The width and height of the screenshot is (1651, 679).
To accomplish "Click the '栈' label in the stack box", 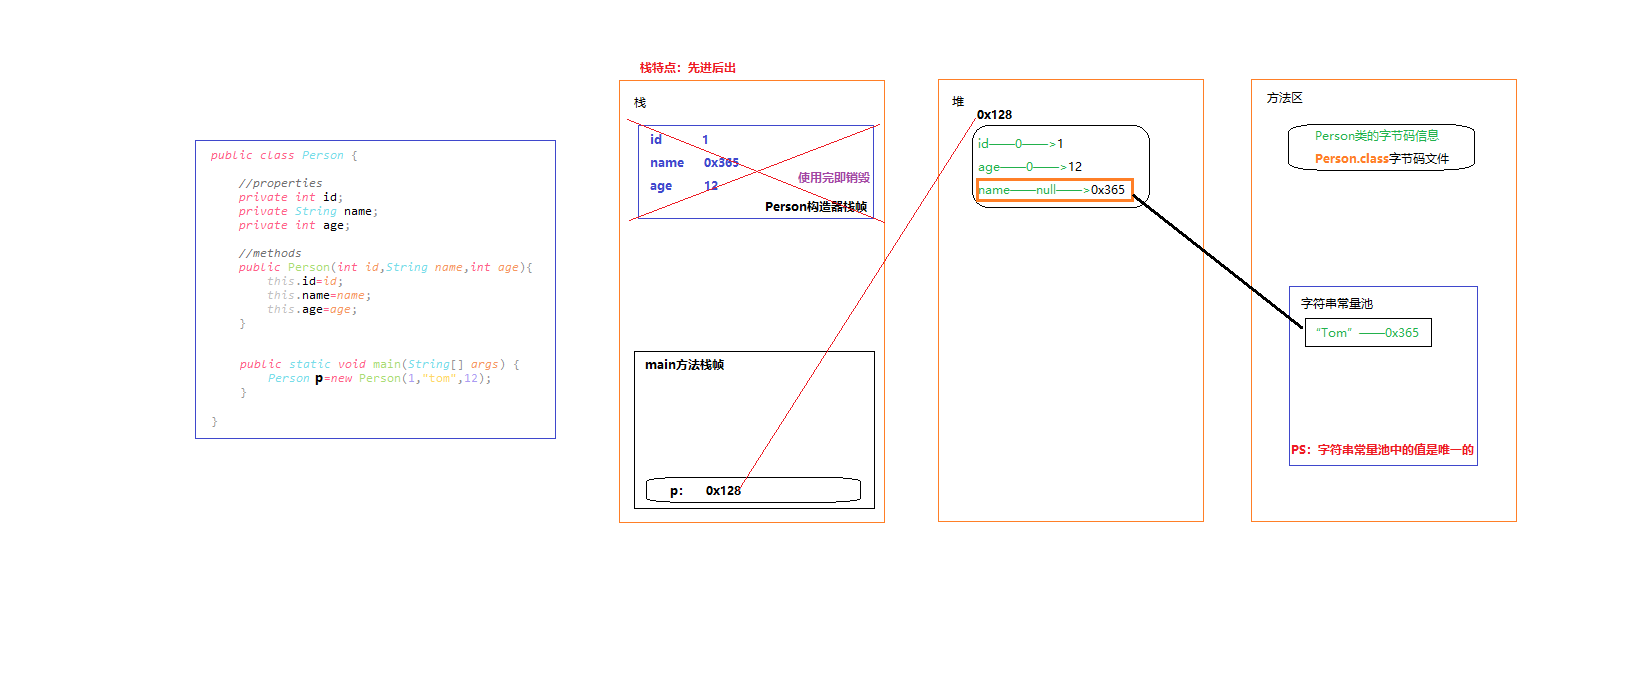I will point(640,103).
